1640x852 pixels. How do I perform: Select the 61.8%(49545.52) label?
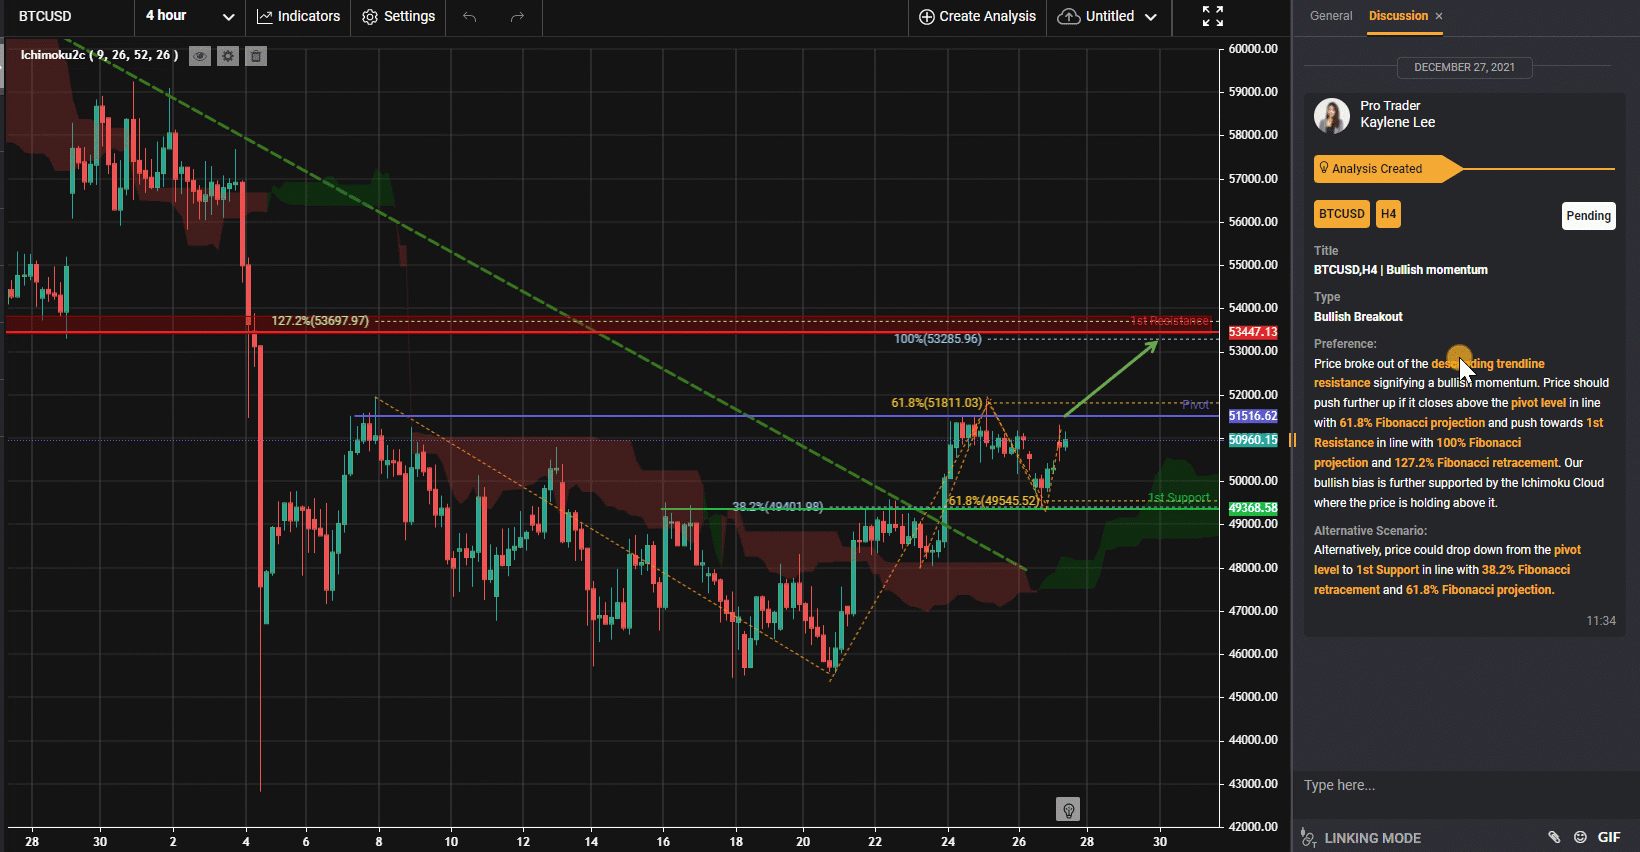pos(993,501)
